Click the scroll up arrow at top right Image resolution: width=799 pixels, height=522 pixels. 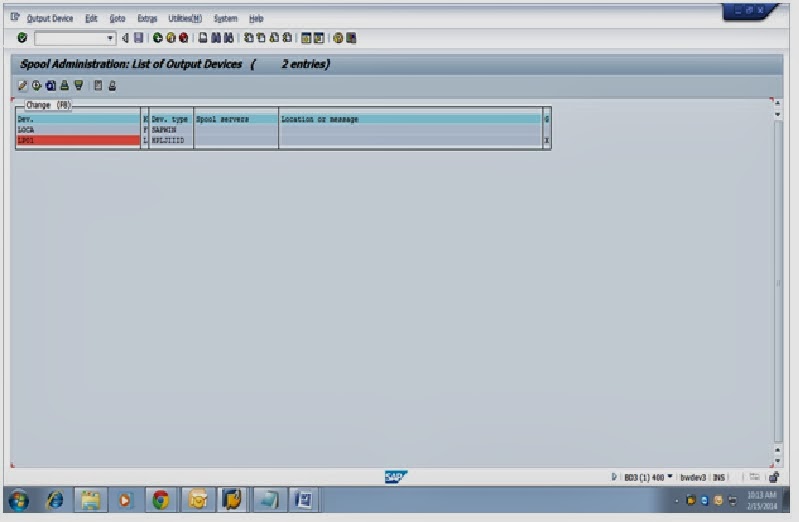click(777, 103)
